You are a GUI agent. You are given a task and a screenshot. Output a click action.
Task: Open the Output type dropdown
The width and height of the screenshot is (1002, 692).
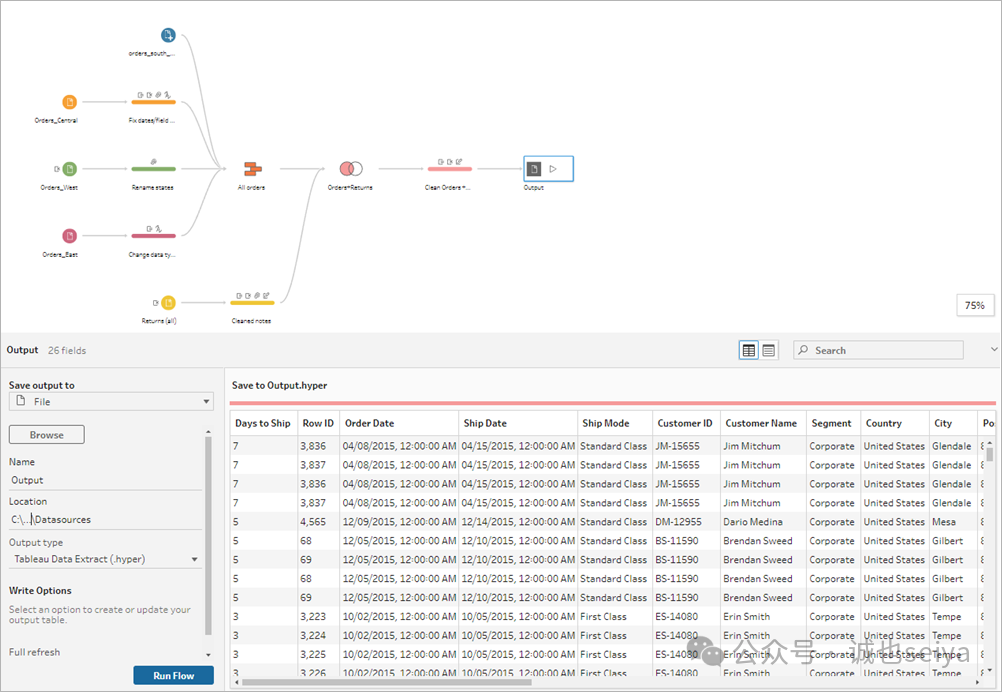(106, 559)
